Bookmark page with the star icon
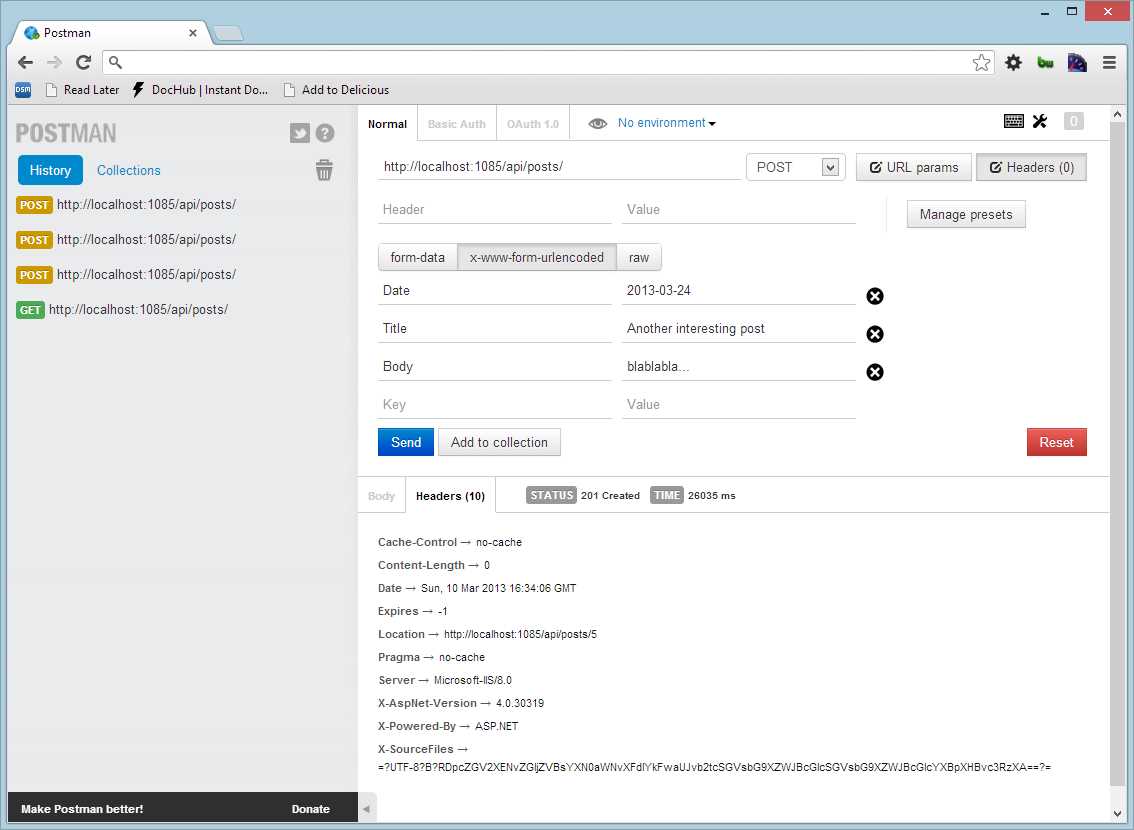Viewport: 1134px width, 830px height. point(981,63)
